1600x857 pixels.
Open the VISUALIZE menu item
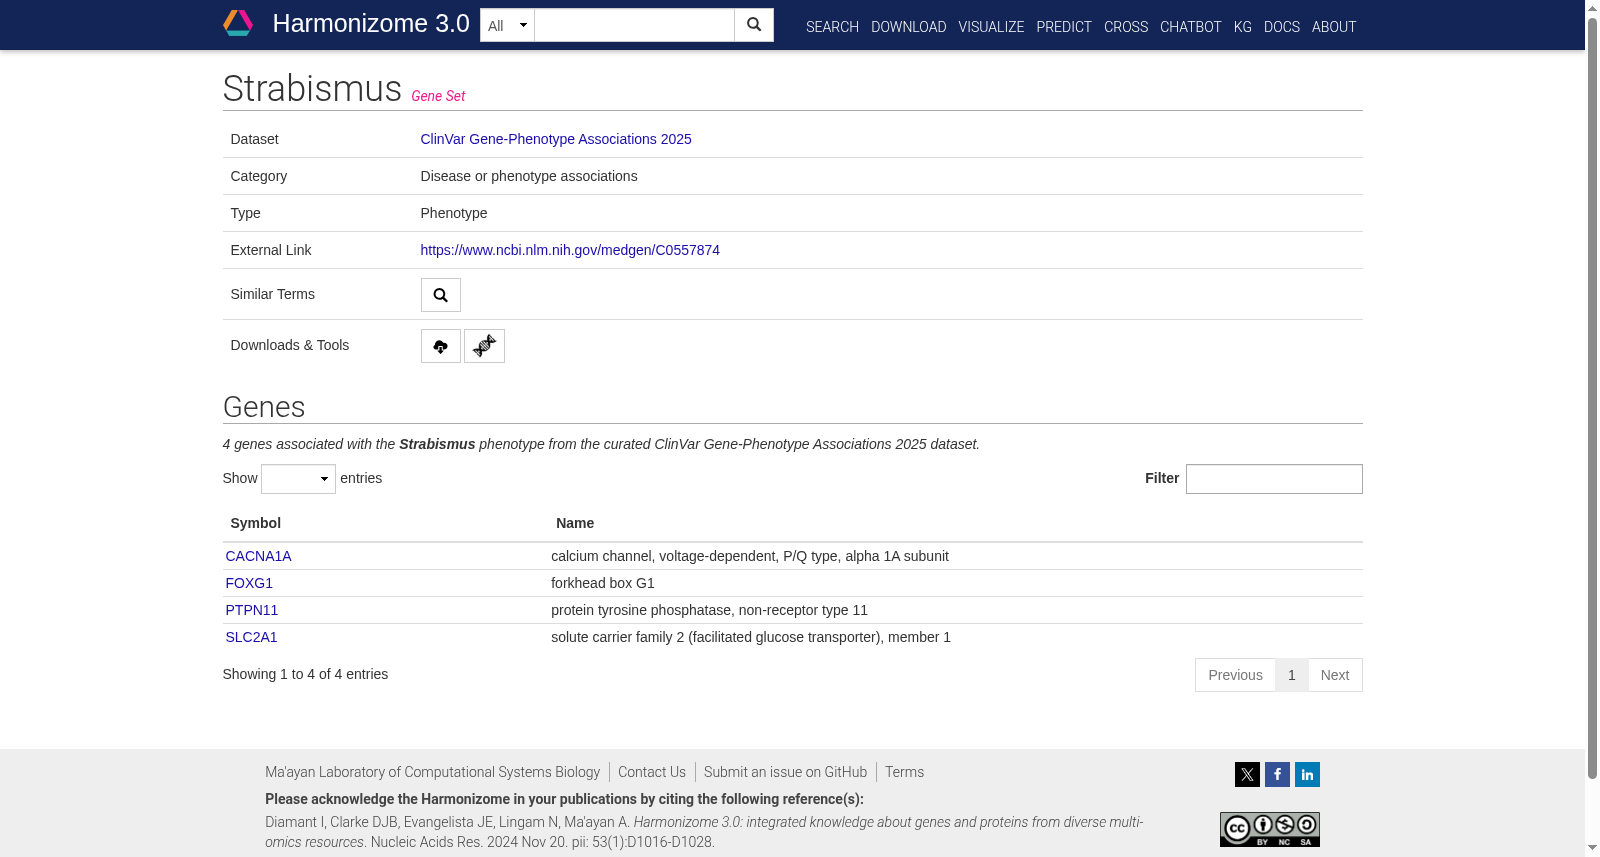[x=991, y=27]
